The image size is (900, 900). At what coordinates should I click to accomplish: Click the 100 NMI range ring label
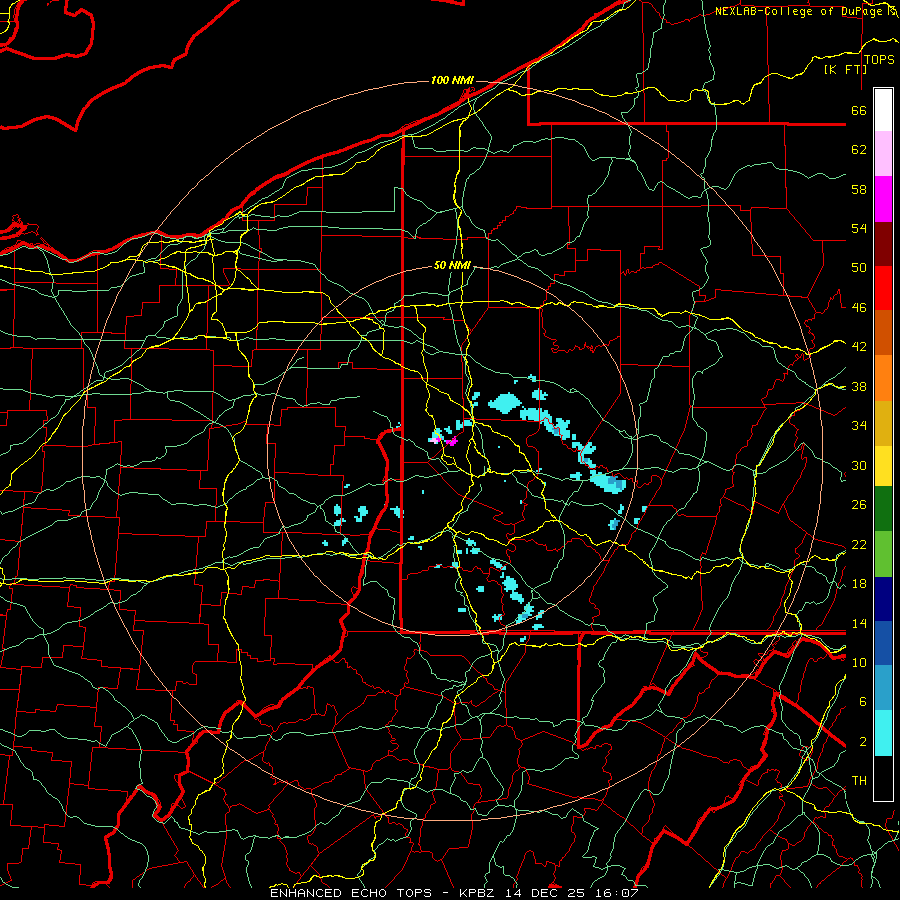[x=452, y=80]
